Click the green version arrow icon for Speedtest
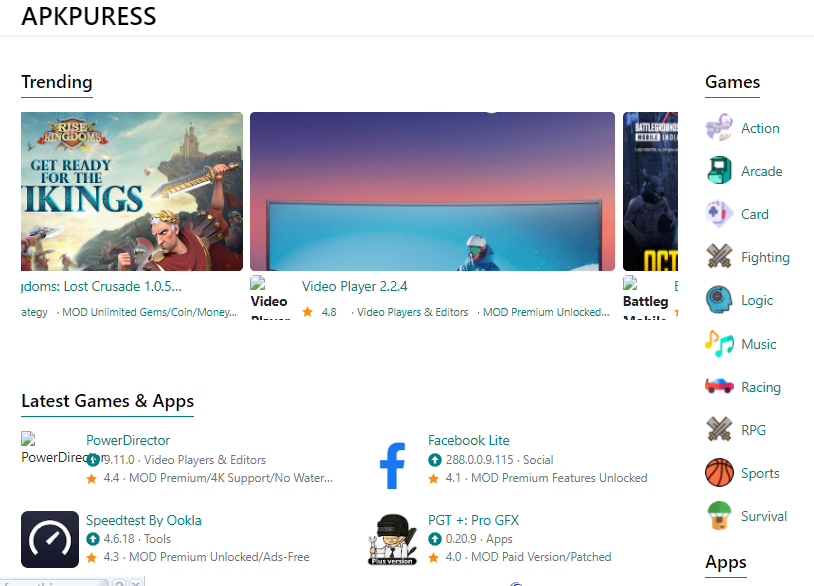The width and height of the screenshot is (814, 586). [x=92, y=539]
